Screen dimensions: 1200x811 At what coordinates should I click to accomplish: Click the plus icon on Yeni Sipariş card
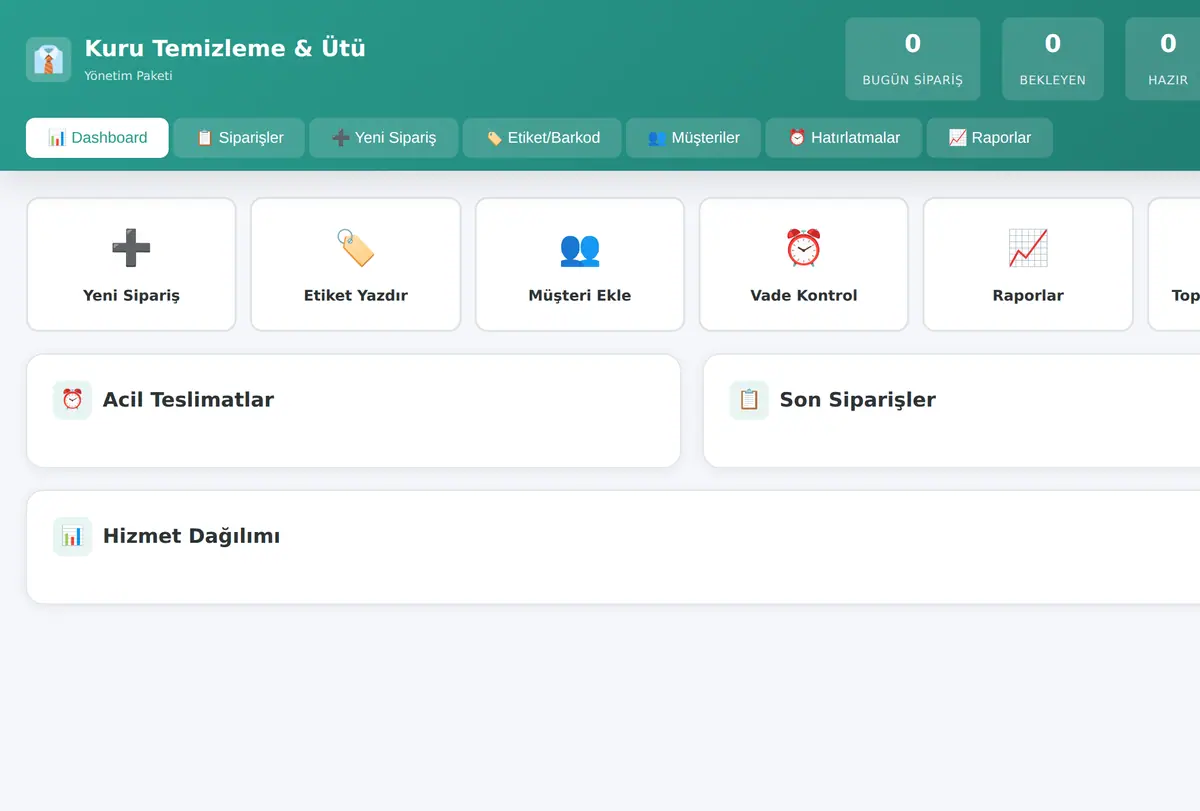(131, 248)
